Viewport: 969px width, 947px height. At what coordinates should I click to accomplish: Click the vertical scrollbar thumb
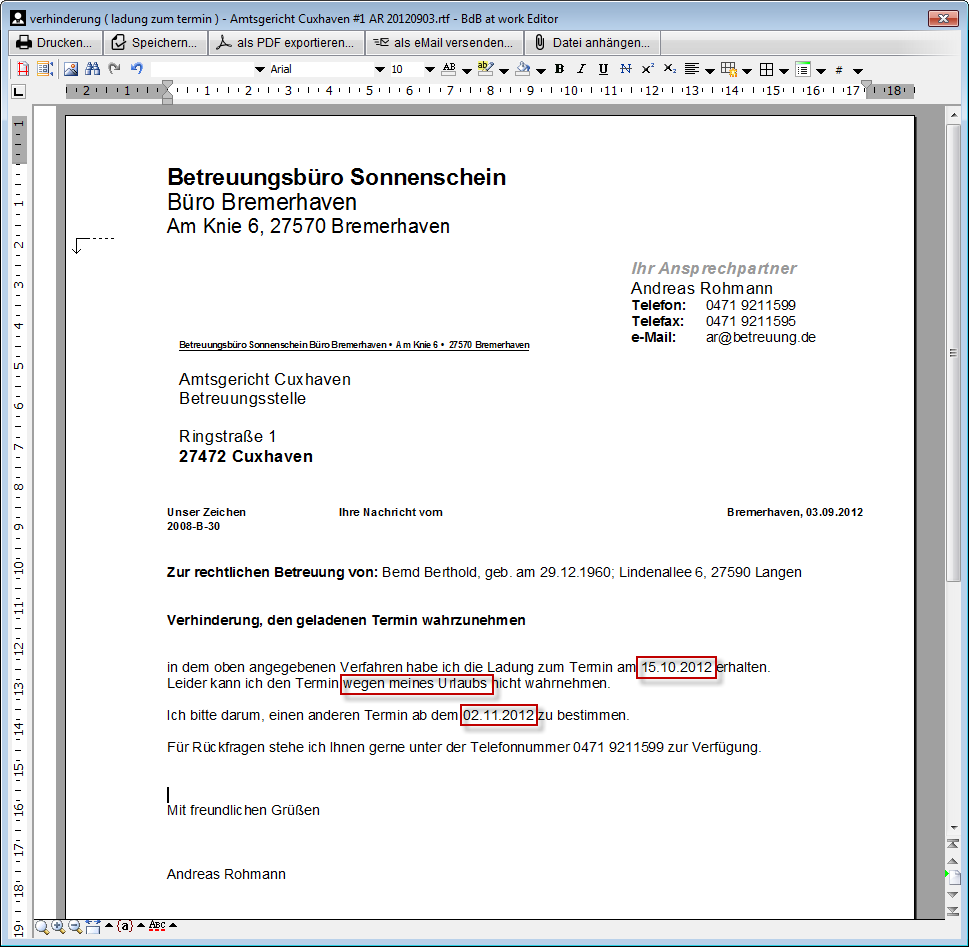[x=954, y=352]
